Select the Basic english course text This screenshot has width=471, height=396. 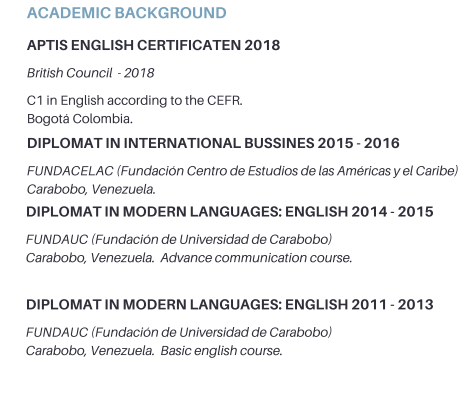click(x=222, y=351)
